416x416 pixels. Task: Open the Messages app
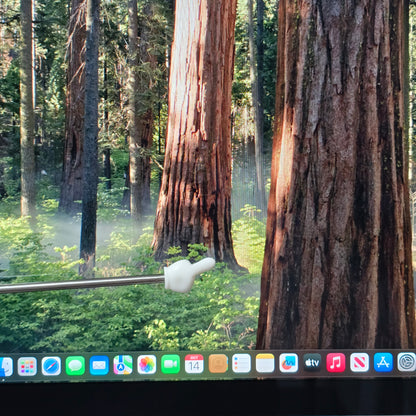click(75, 366)
